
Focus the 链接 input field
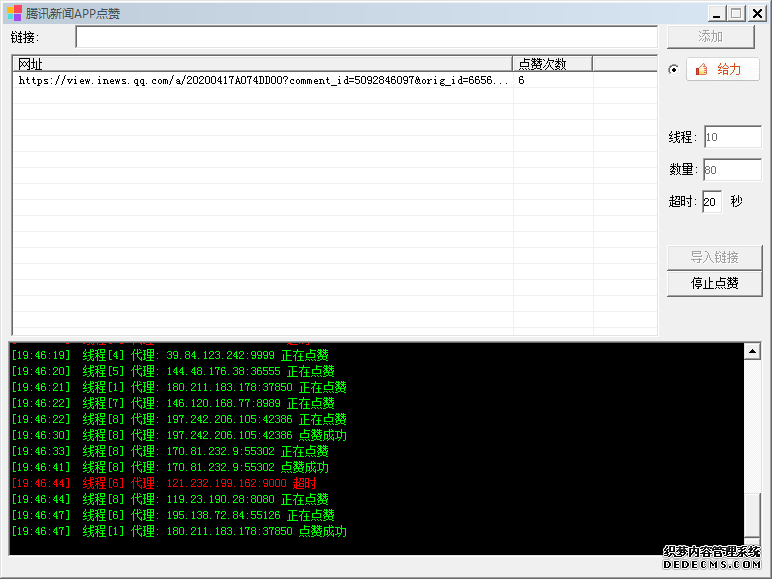click(x=366, y=37)
